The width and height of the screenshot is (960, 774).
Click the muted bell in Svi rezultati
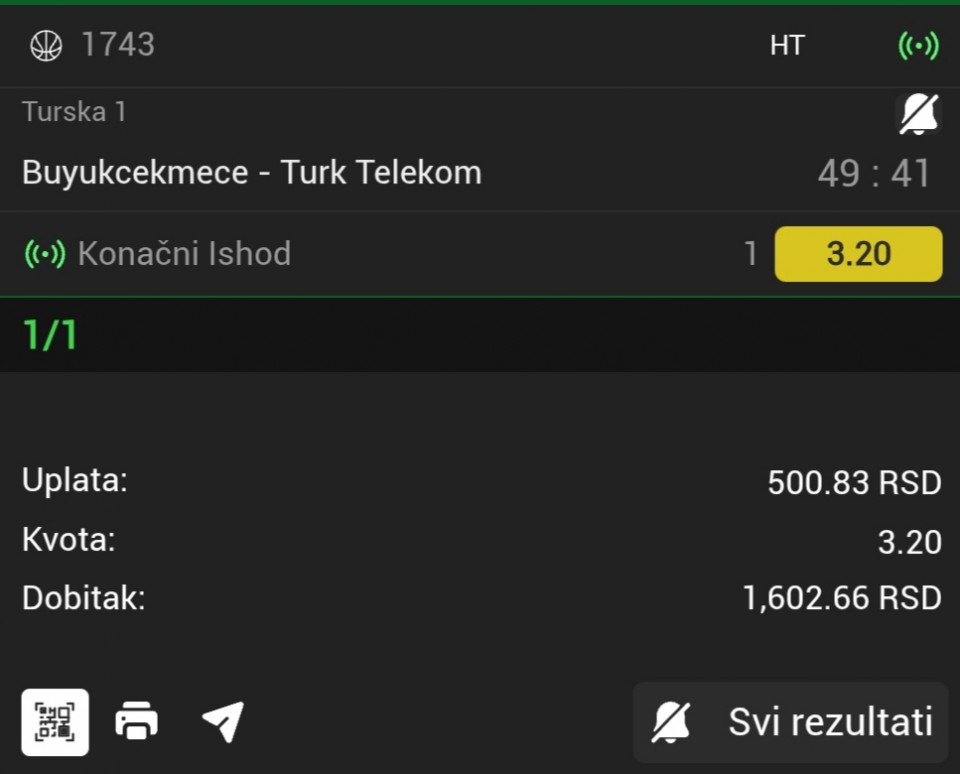click(x=670, y=722)
